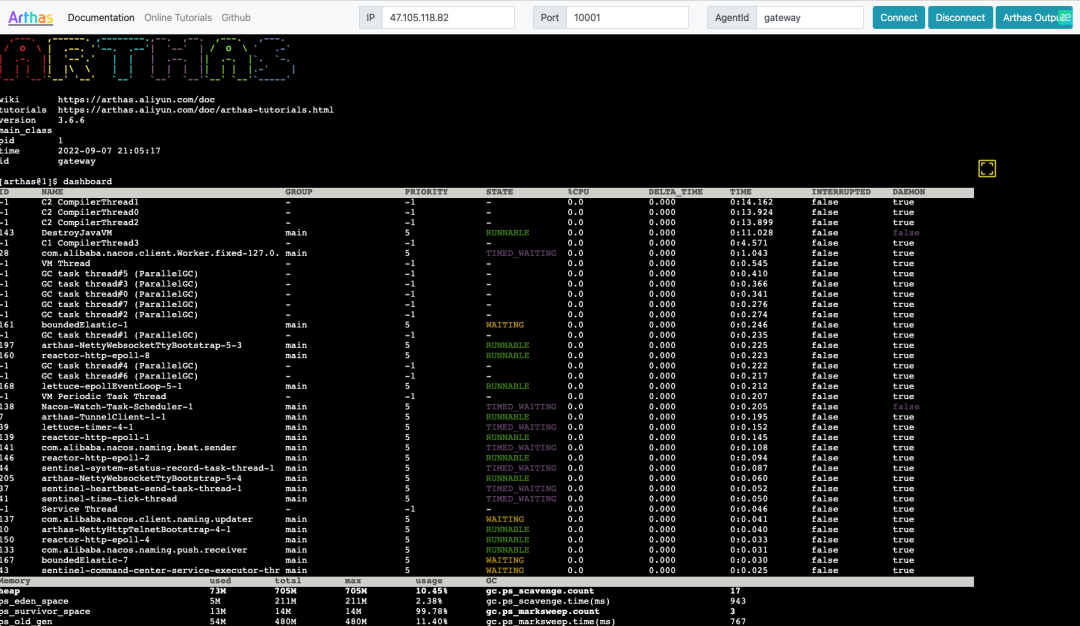Open the Documentation link
Viewport: 1080px width, 626px height.
(x=101, y=18)
